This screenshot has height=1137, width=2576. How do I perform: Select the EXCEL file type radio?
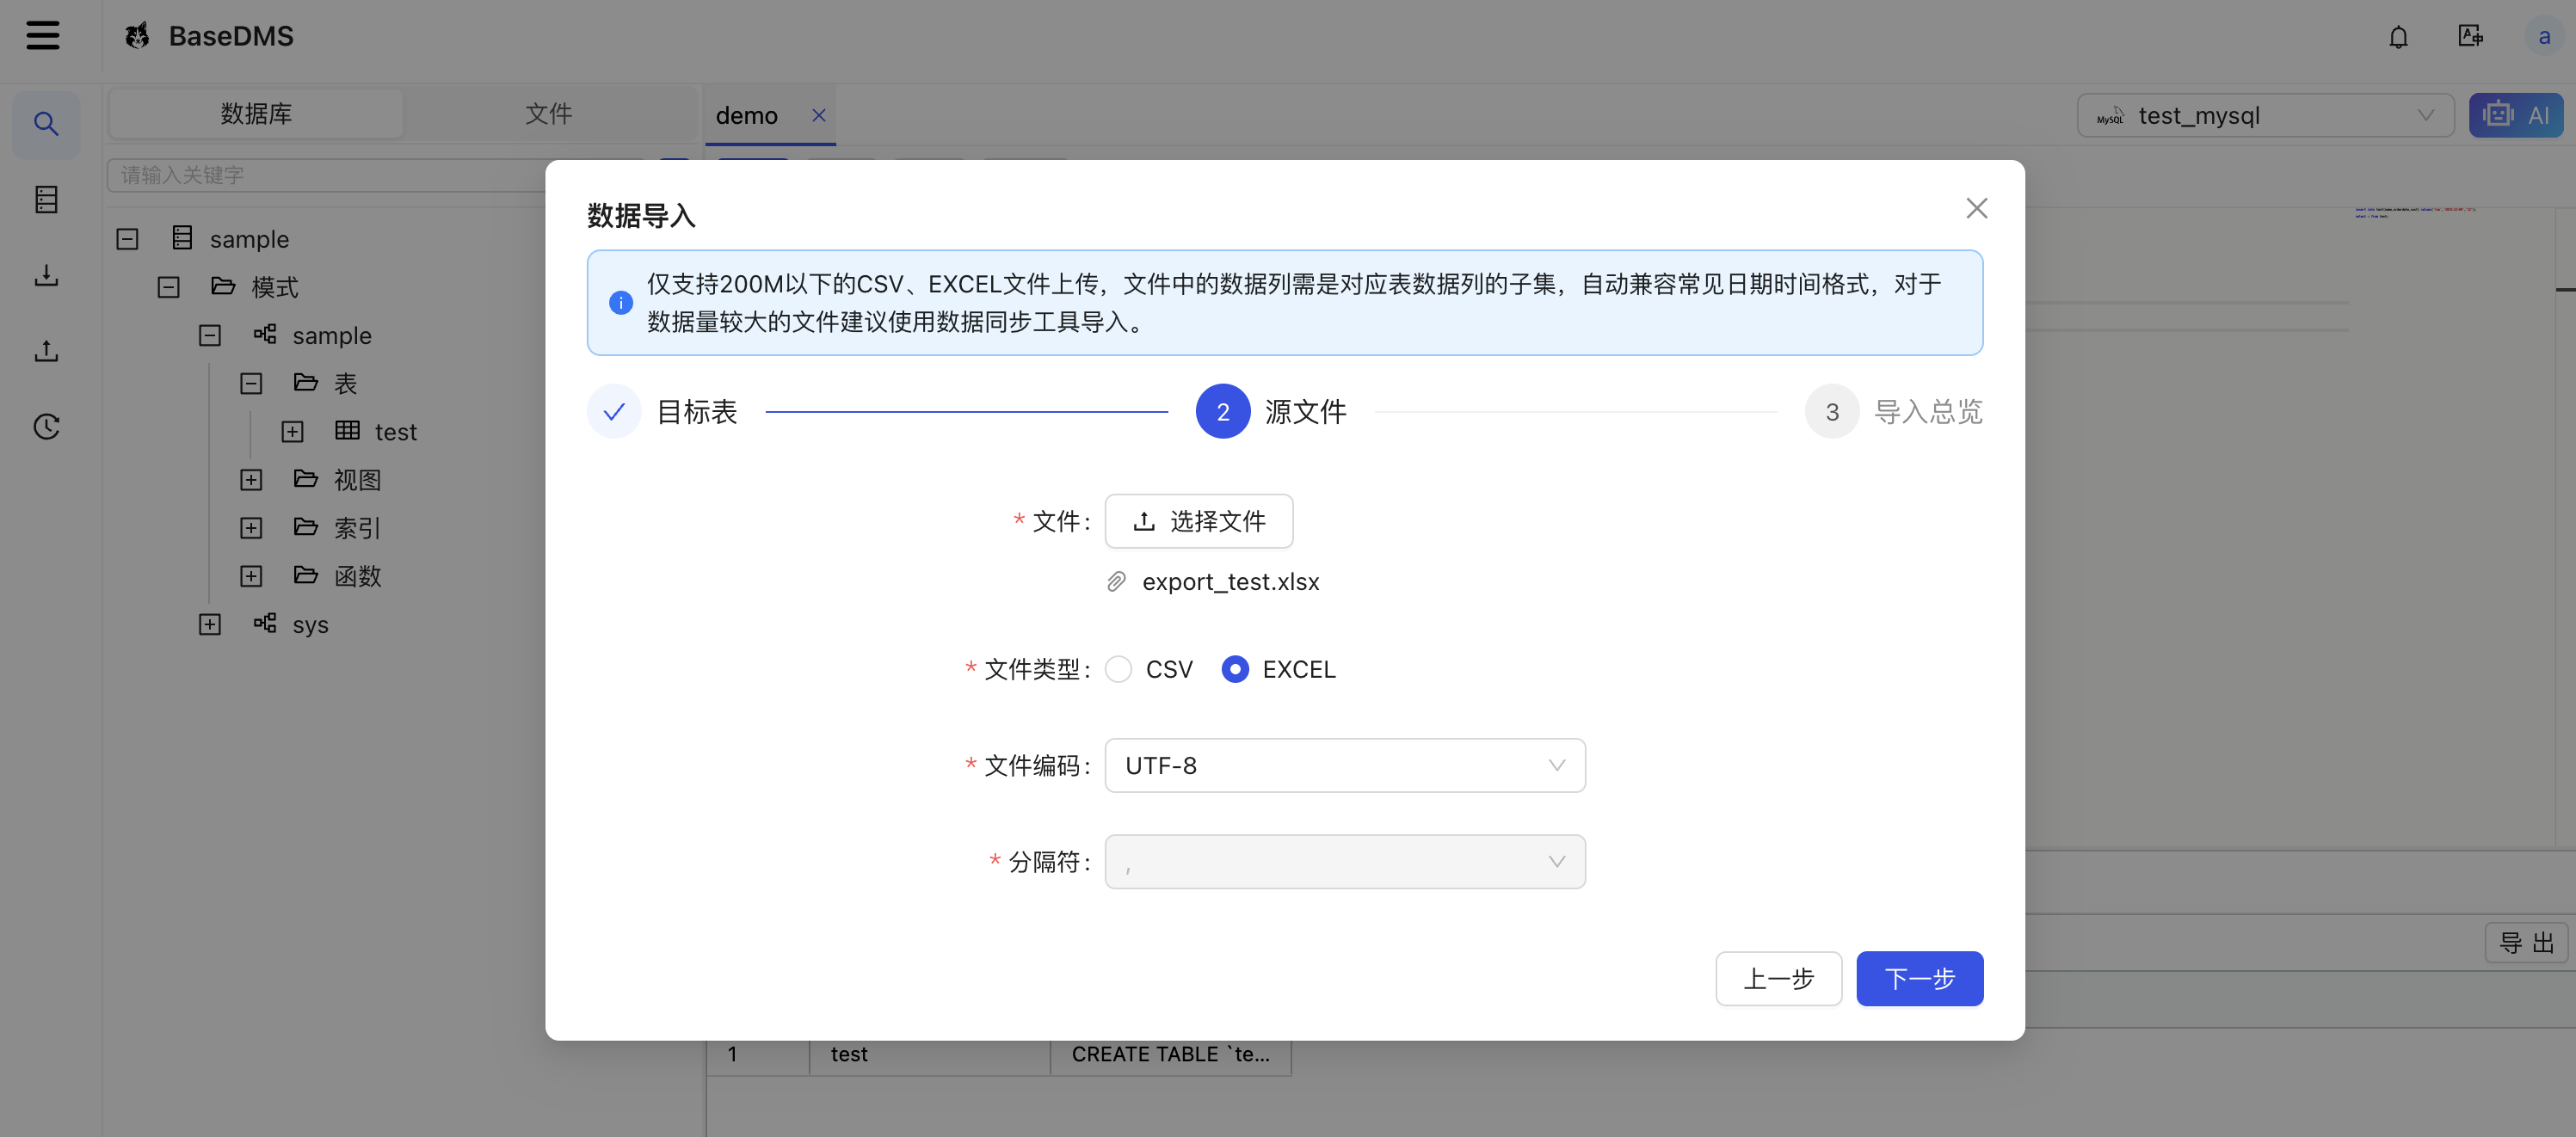click(x=1235, y=669)
